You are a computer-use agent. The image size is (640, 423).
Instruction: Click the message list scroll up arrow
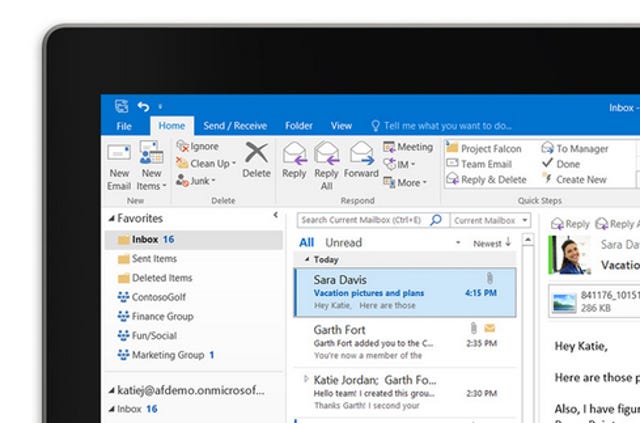pos(528,239)
